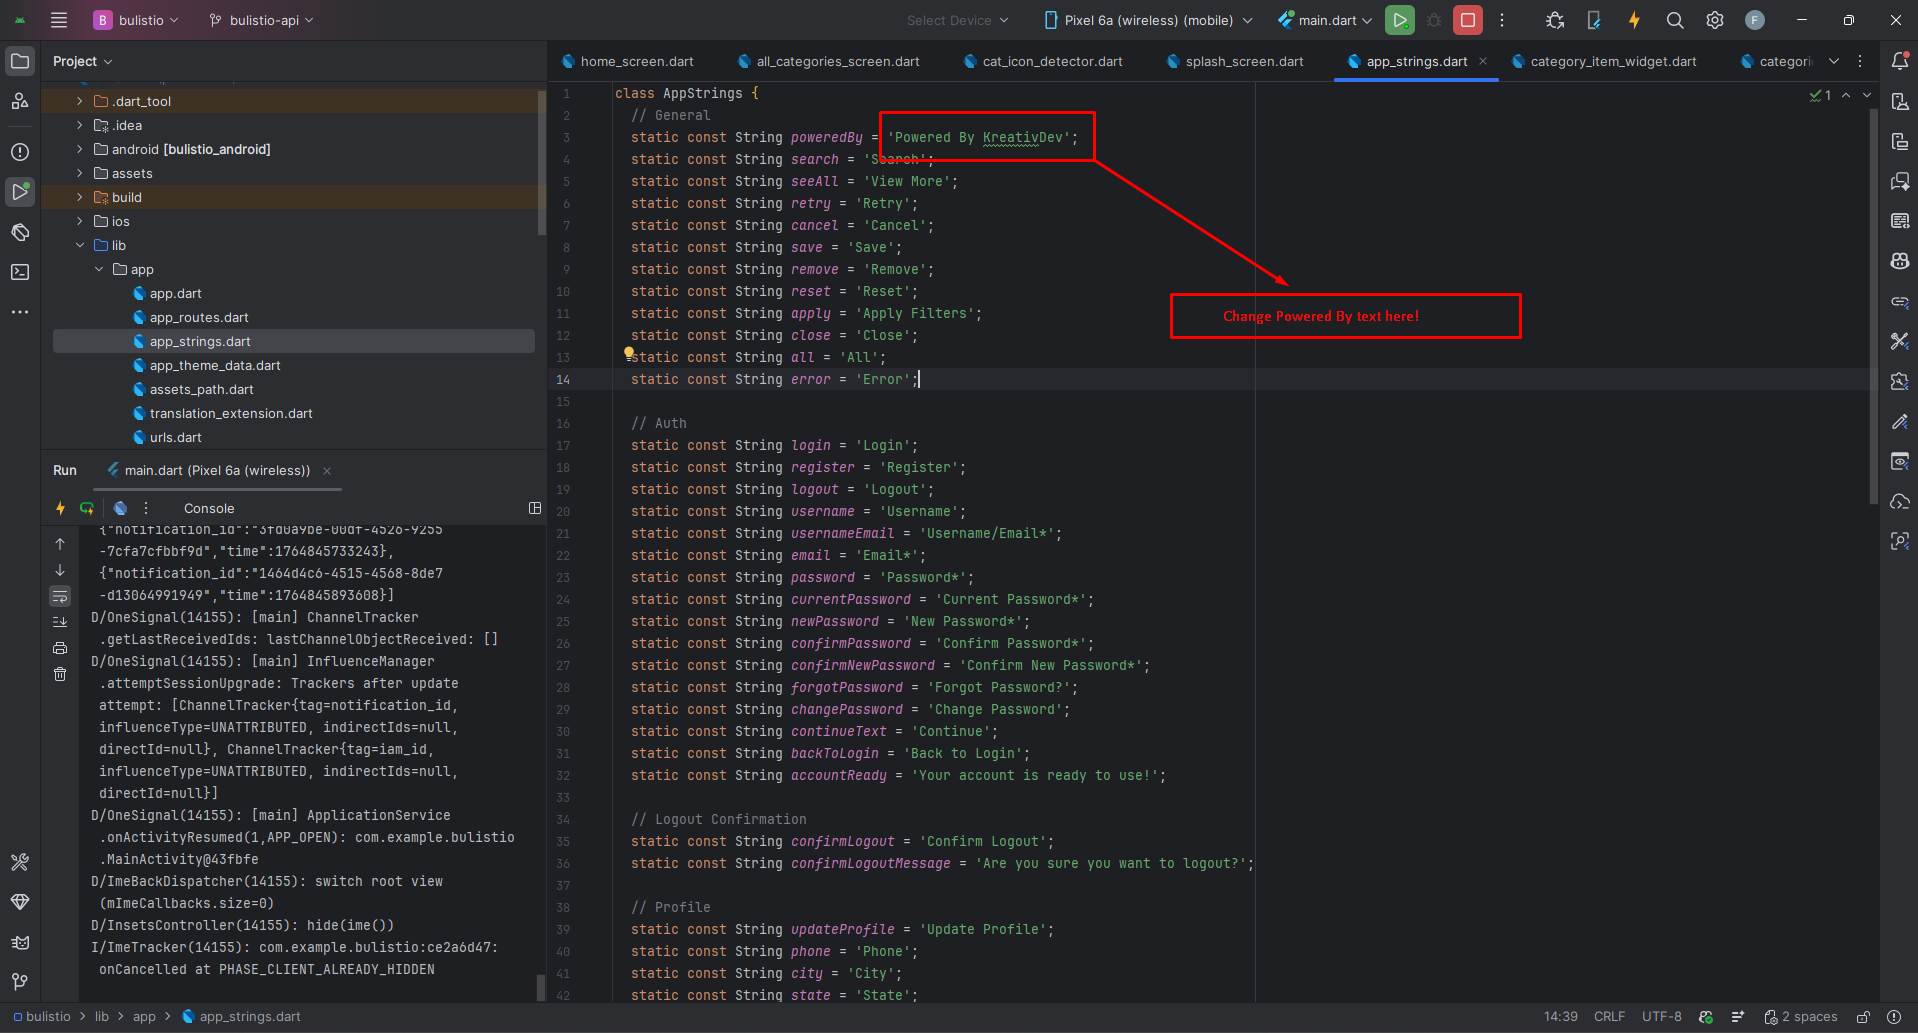The image size is (1918, 1033).
Task: Switch to home_screen.dart tab
Action: [x=628, y=61]
